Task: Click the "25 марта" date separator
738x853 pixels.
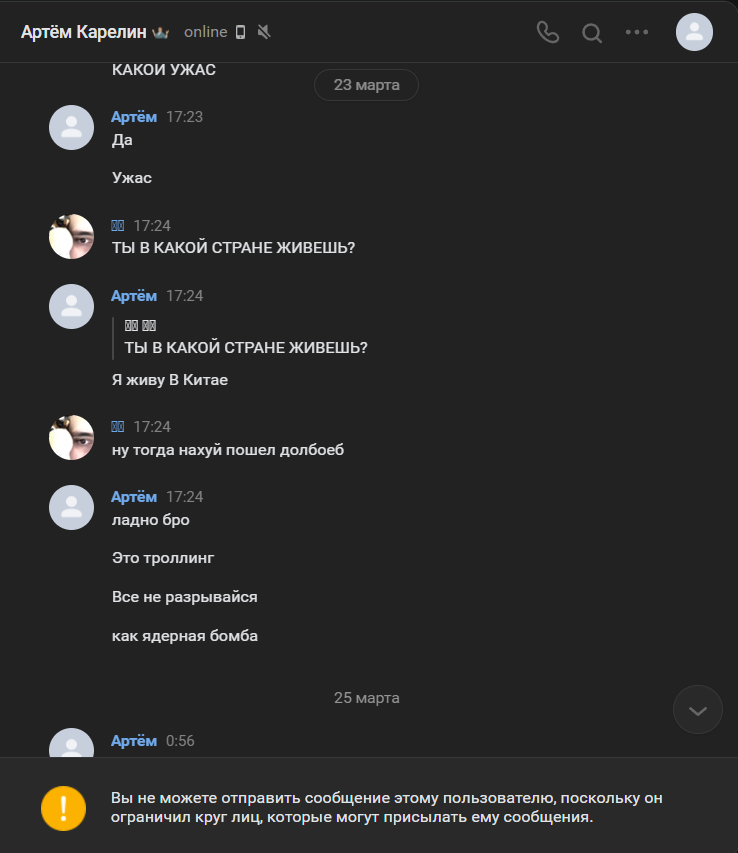Action: click(366, 698)
